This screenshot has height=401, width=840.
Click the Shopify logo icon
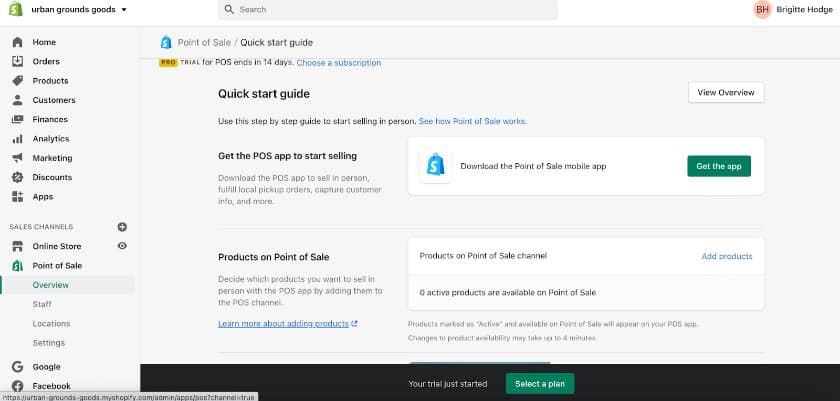[x=16, y=9]
